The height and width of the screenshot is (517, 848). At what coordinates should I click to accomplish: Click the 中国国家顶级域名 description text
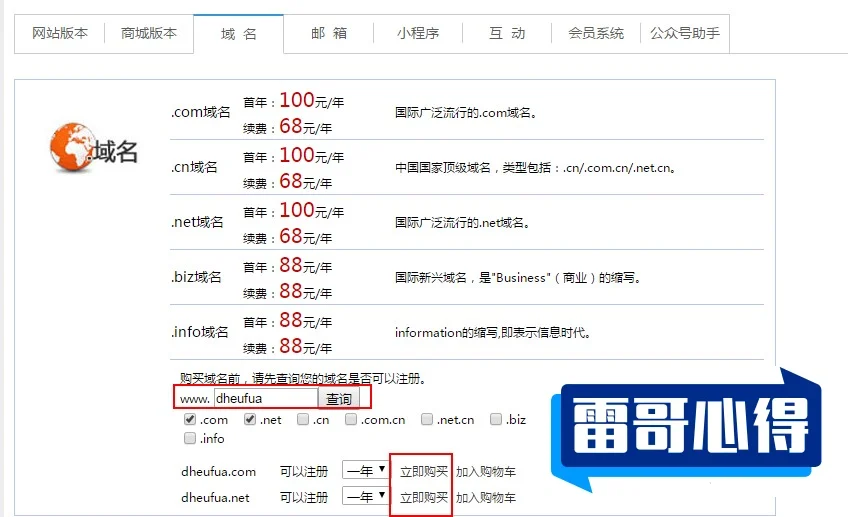[535, 168]
